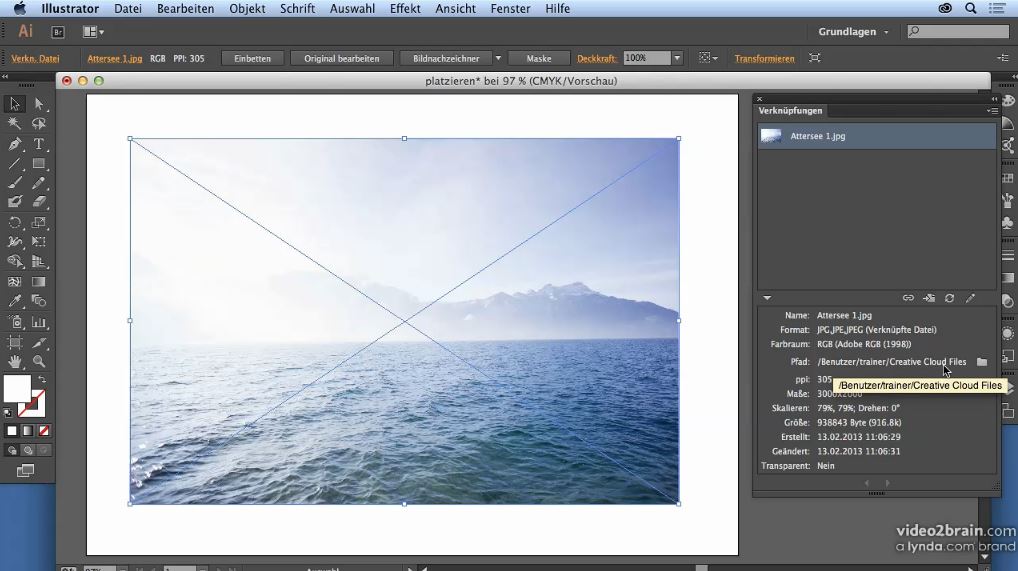Viewport: 1018px width, 571px height.
Task: Select the Direct Selection tool
Action: 39,104
